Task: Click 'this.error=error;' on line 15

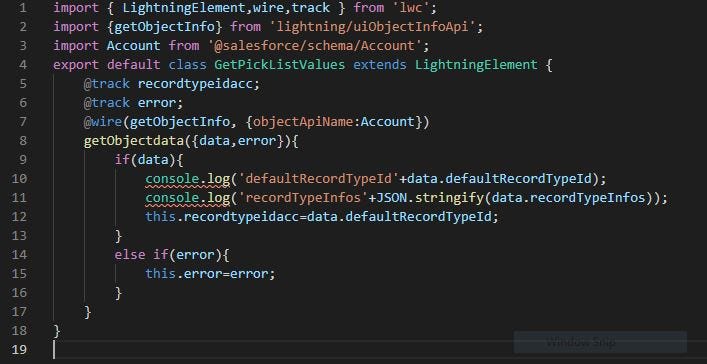Action: tap(210, 274)
